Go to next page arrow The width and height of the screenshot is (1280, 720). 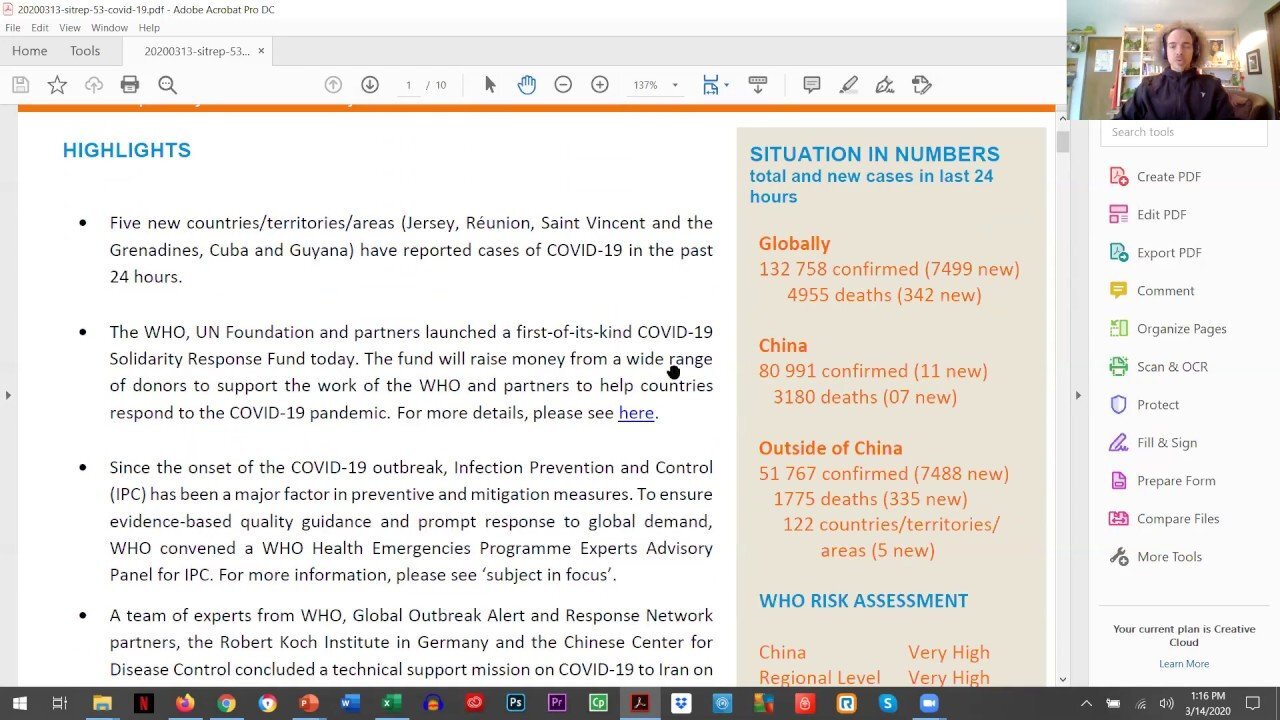click(370, 85)
